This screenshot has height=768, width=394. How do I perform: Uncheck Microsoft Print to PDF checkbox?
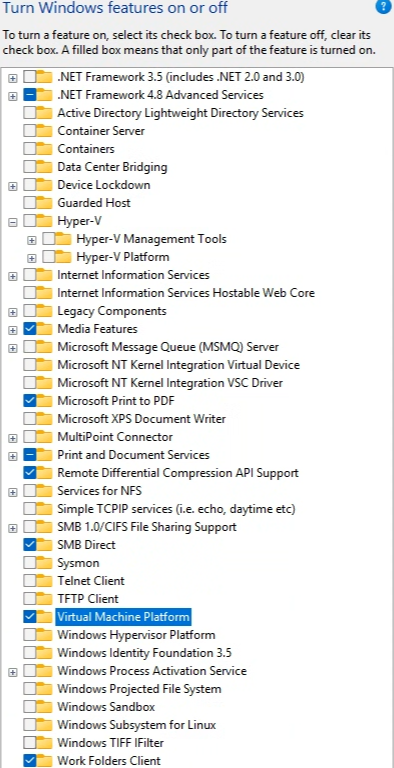tap(29, 401)
